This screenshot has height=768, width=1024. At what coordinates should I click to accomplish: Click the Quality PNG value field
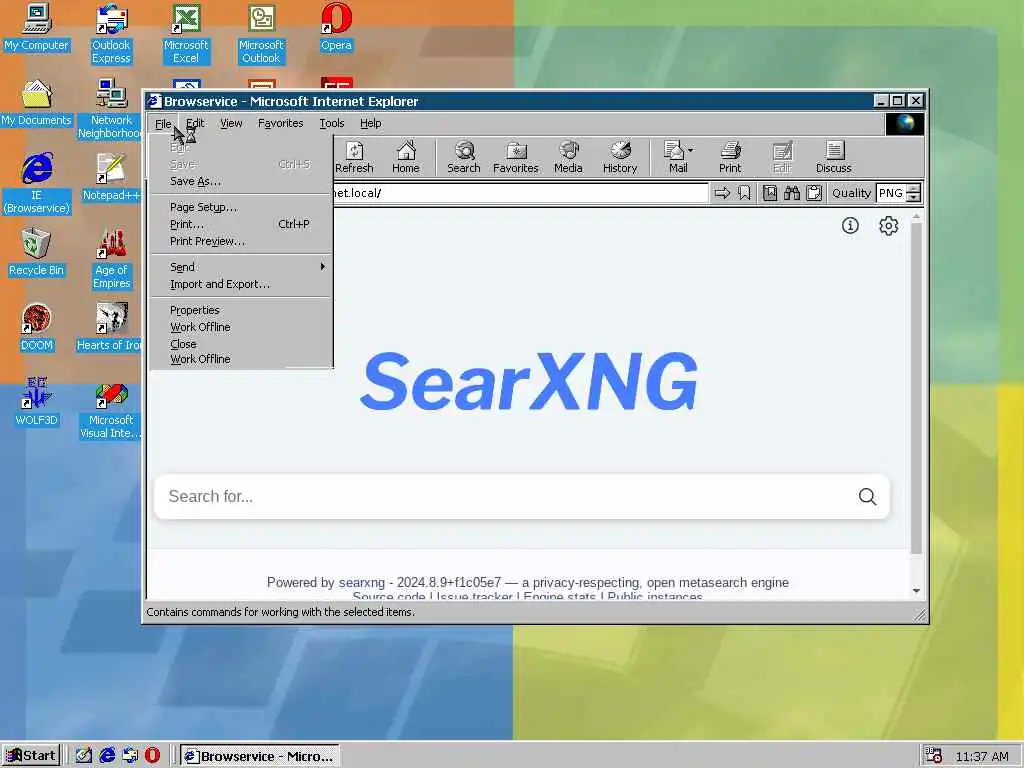(891, 193)
